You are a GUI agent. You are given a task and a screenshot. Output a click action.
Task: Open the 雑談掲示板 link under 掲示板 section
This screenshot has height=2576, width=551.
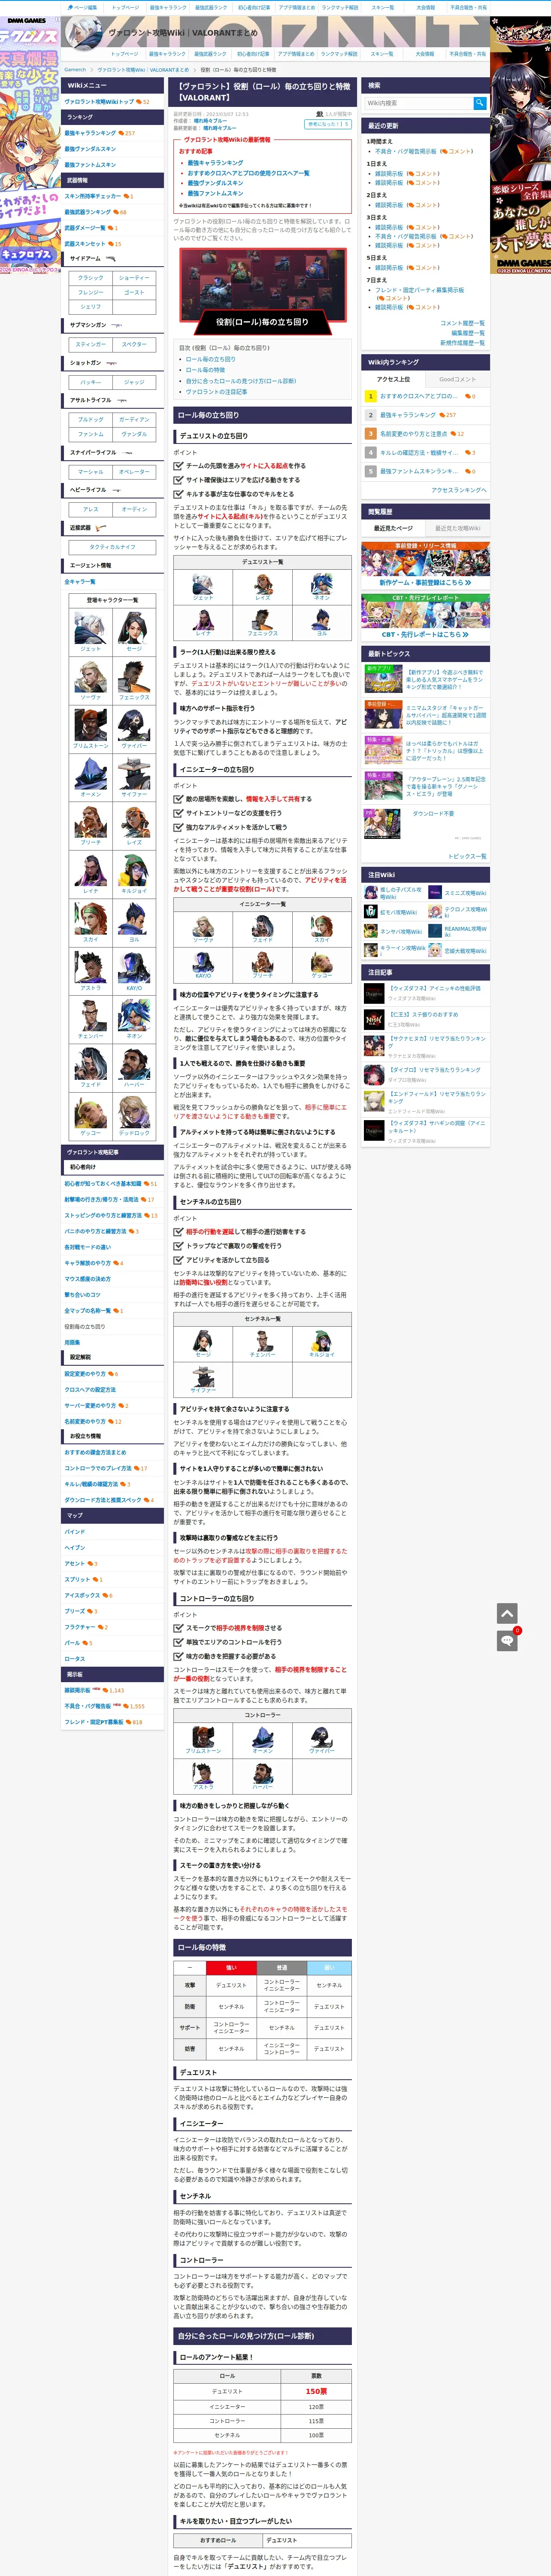tap(77, 1690)
